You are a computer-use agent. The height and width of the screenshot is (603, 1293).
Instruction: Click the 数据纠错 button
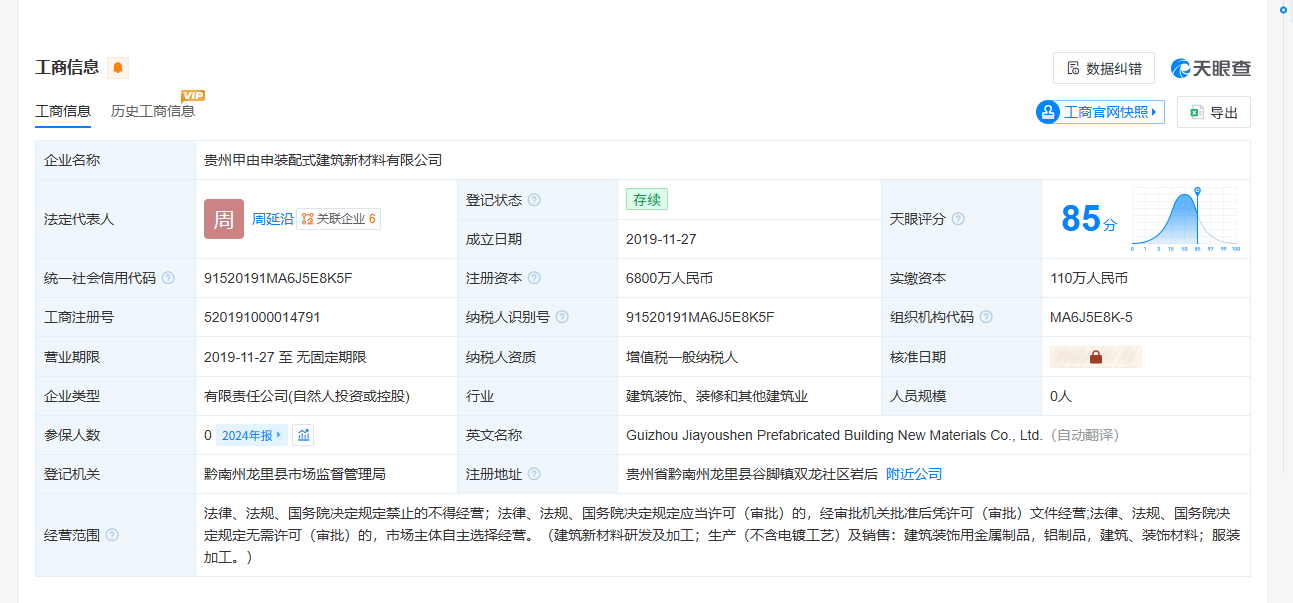point(1104,68)
